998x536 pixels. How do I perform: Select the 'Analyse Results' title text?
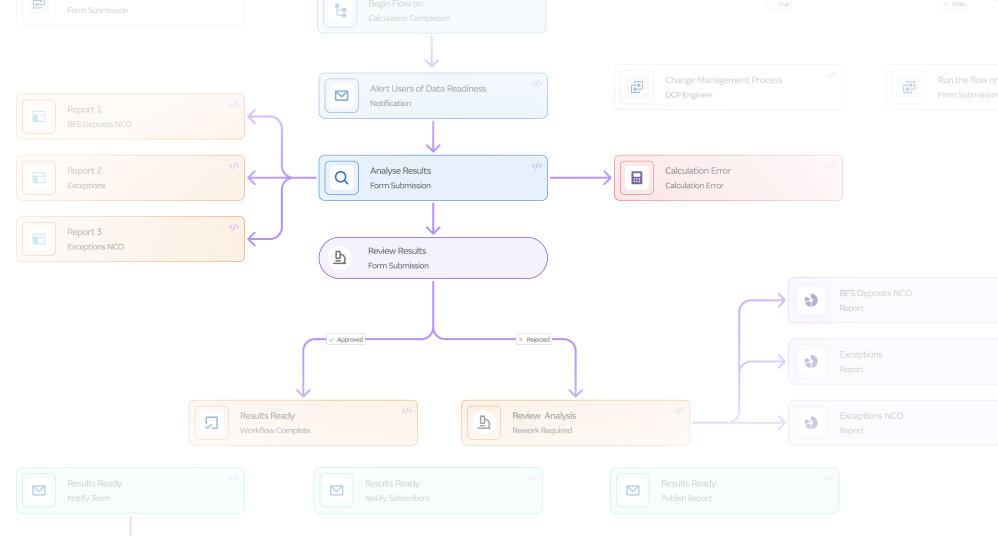(400, 171)
